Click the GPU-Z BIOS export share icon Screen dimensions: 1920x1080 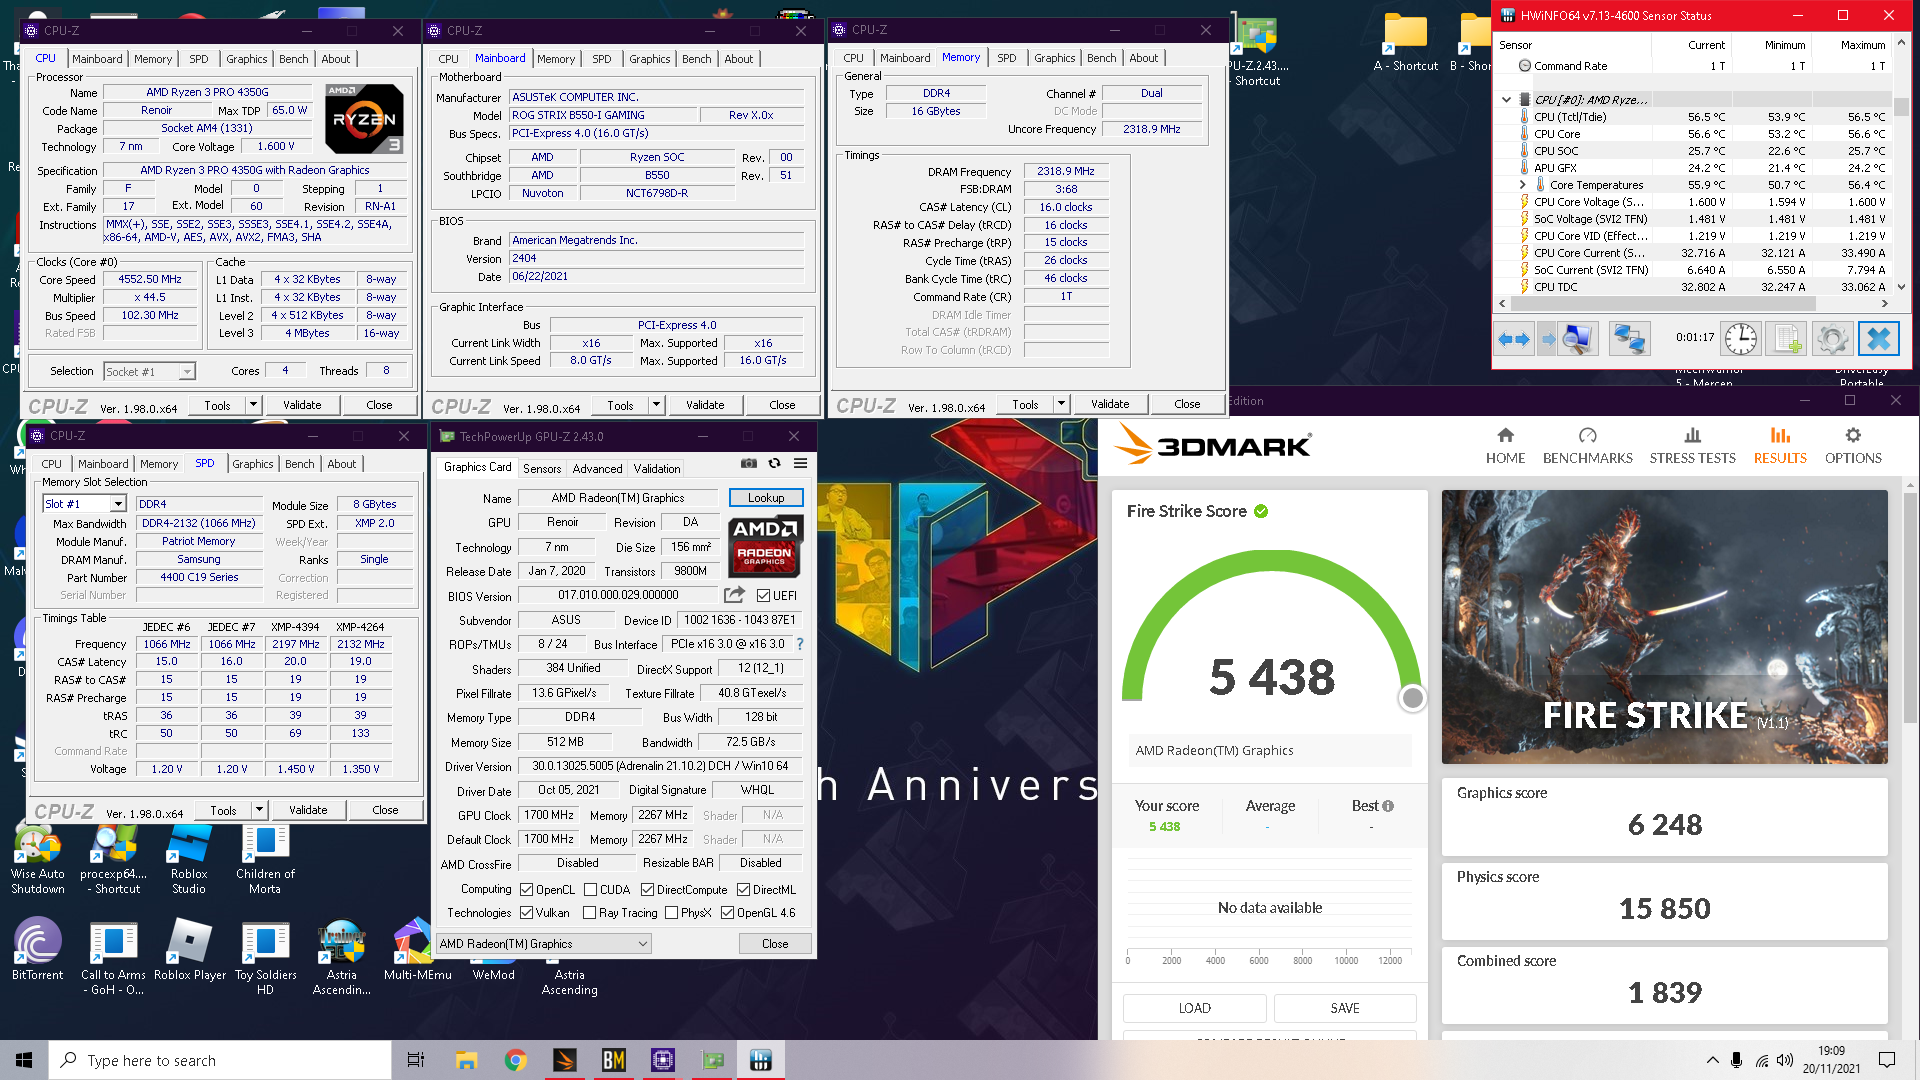[734, 595]
